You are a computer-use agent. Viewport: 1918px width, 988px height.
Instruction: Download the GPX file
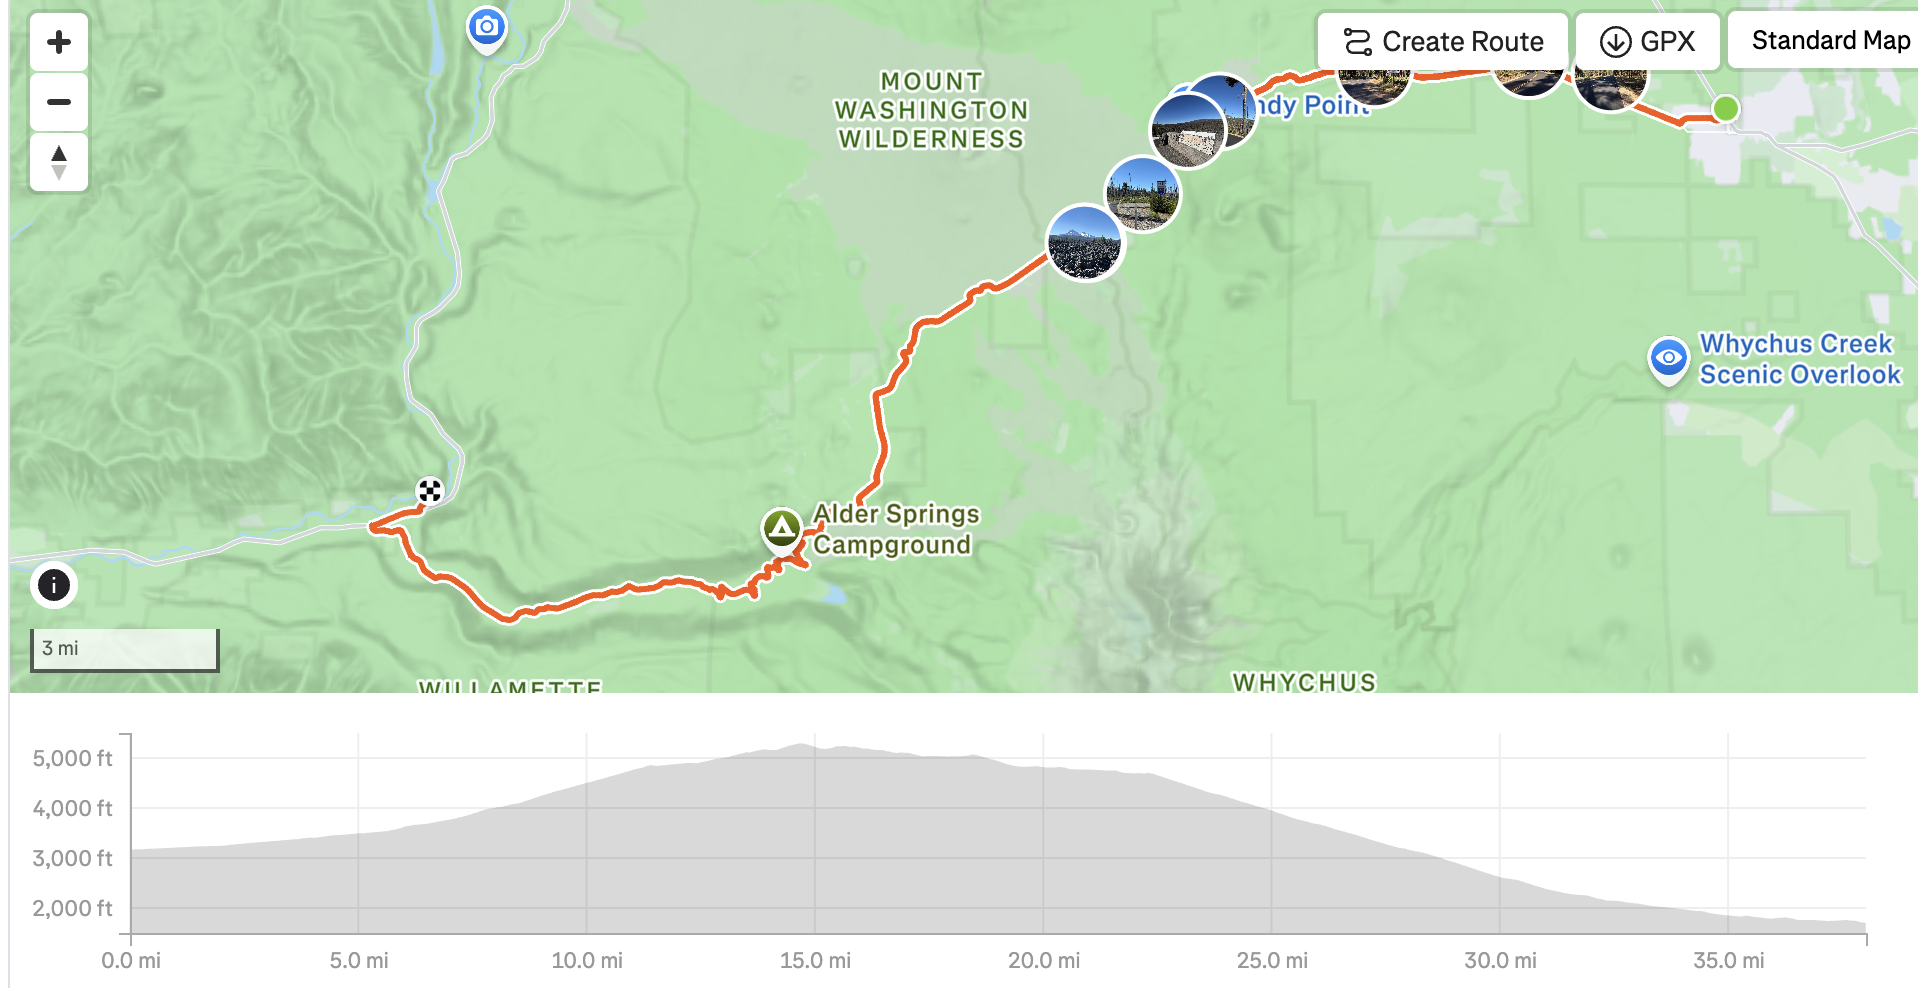click(1648, 42)
